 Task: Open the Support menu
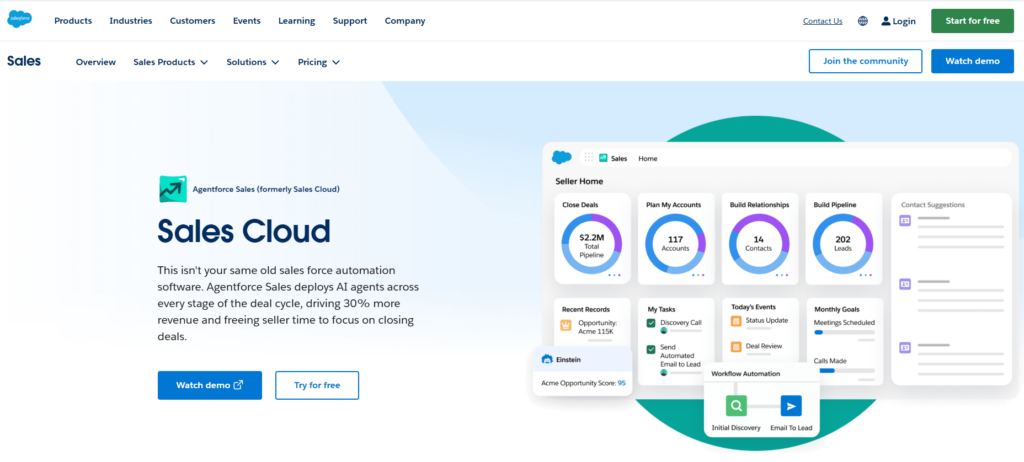350,21
